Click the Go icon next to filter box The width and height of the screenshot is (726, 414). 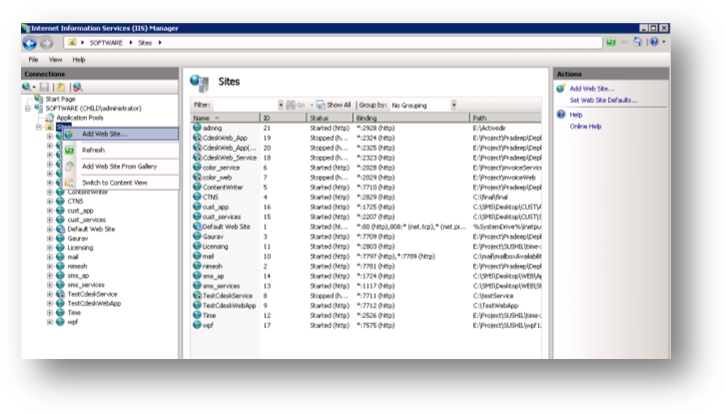[x=291, y=105]
